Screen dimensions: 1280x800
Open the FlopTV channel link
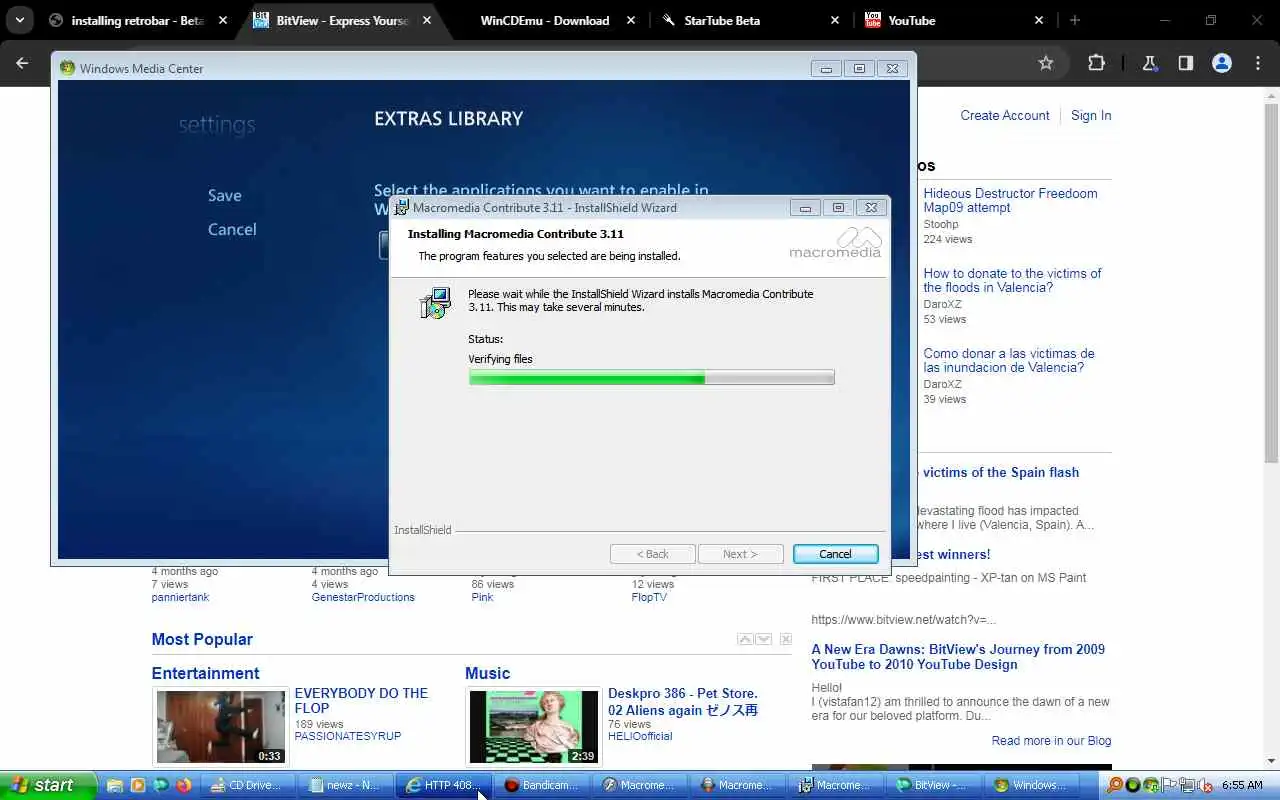(649, 597)
